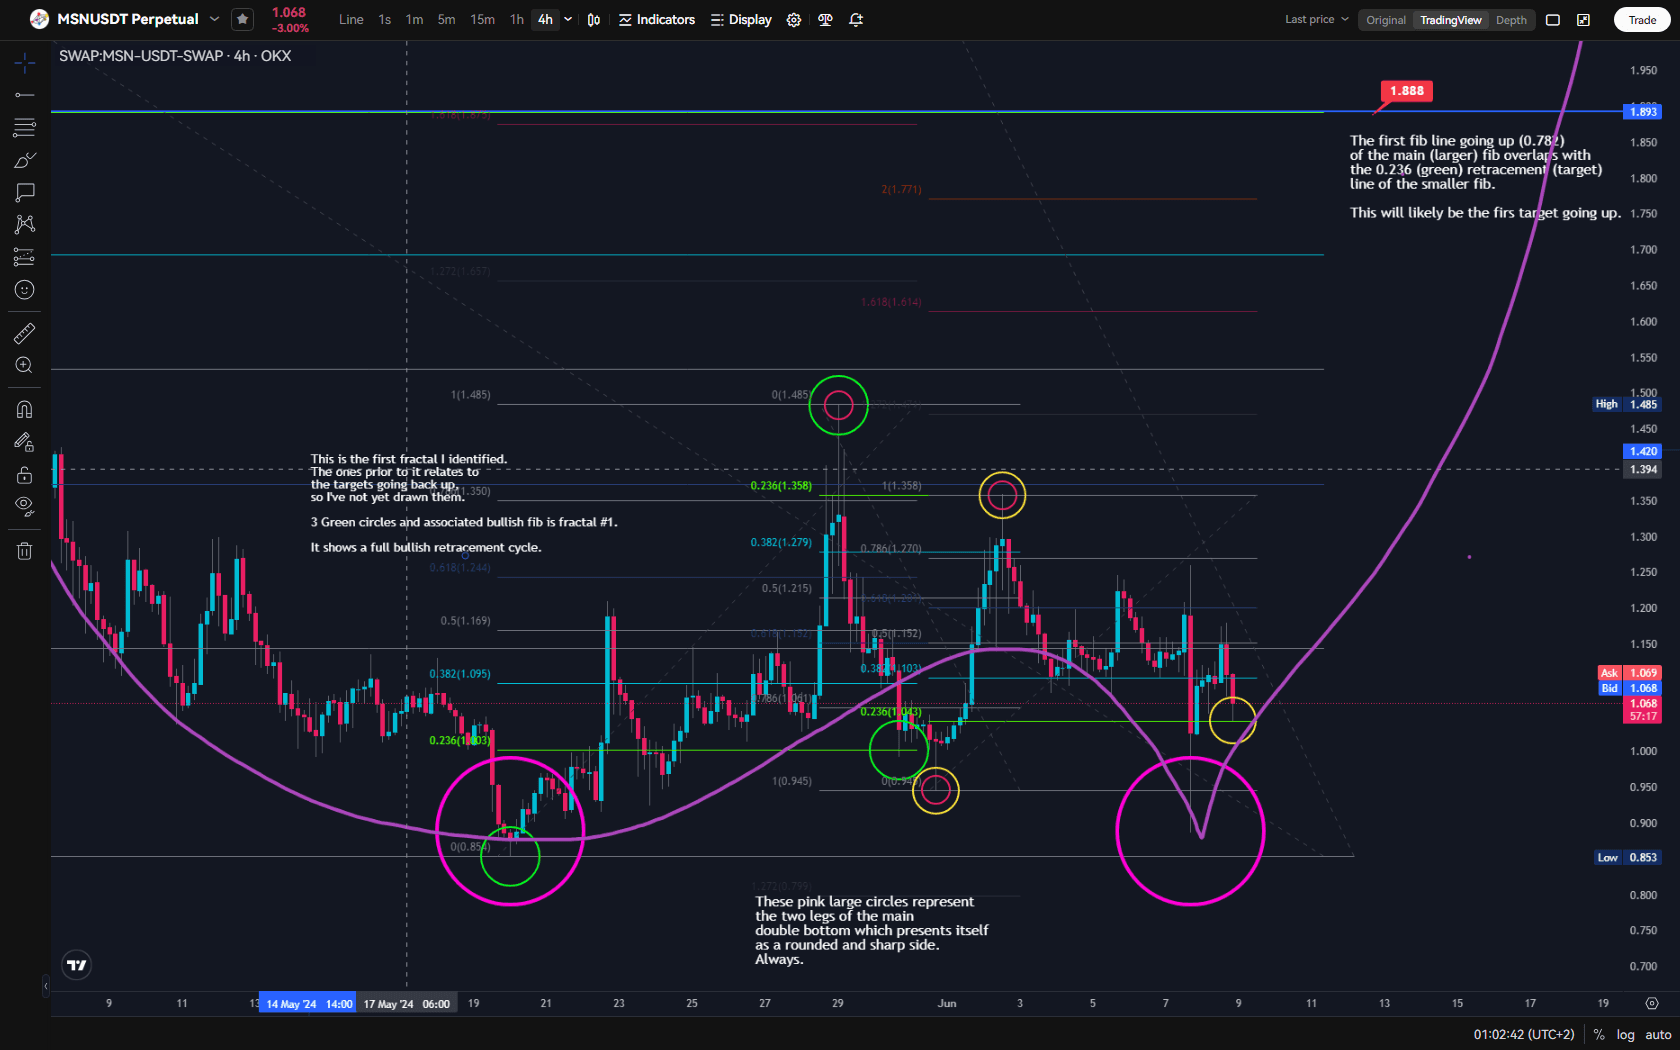The width and height of the screenshot is (1680, 1050).
Task: Toggle auto scale mode
Action: 1658,1034
